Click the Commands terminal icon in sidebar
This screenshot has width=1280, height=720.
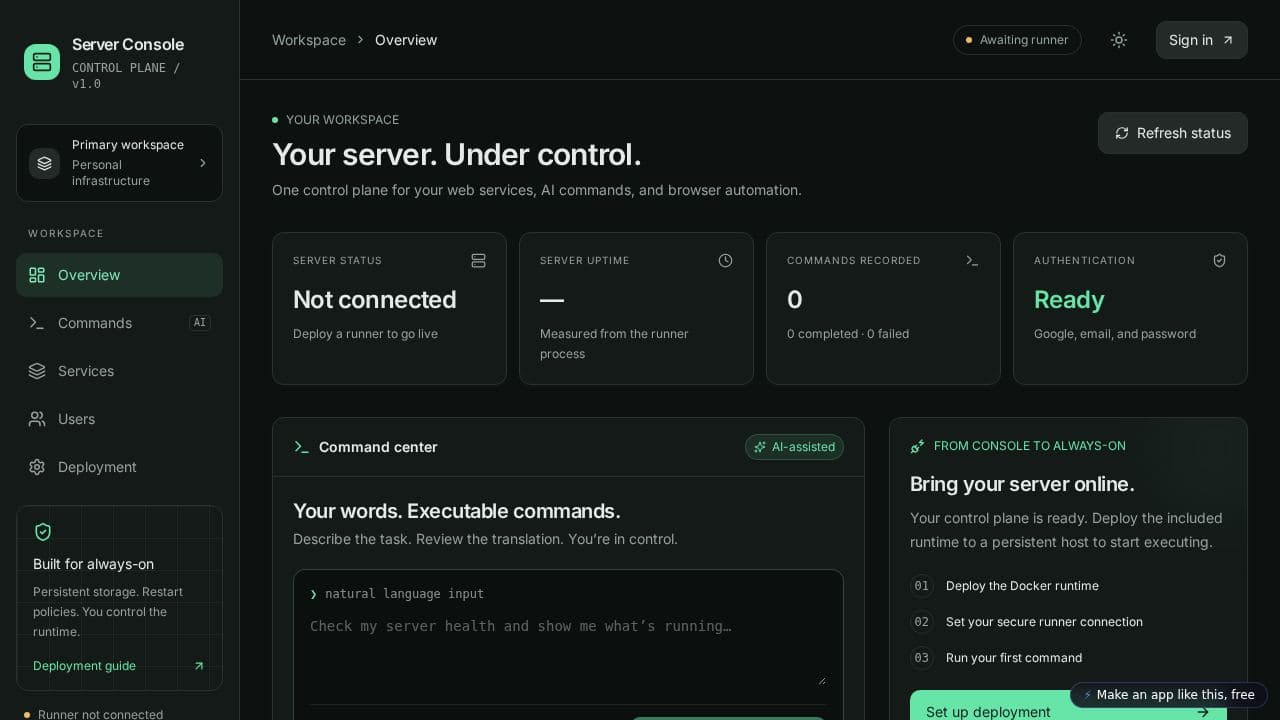37,323
